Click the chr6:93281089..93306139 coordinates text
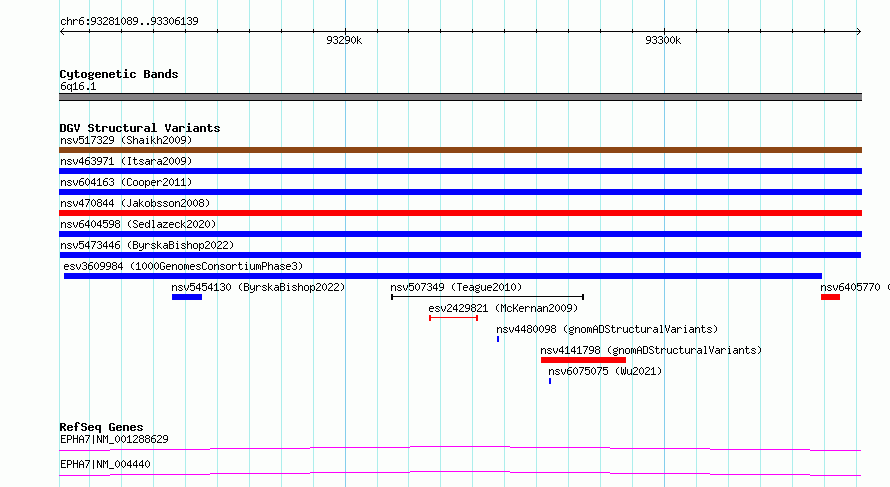The height and width of the screenshot is (487, 890). point(129,21)
